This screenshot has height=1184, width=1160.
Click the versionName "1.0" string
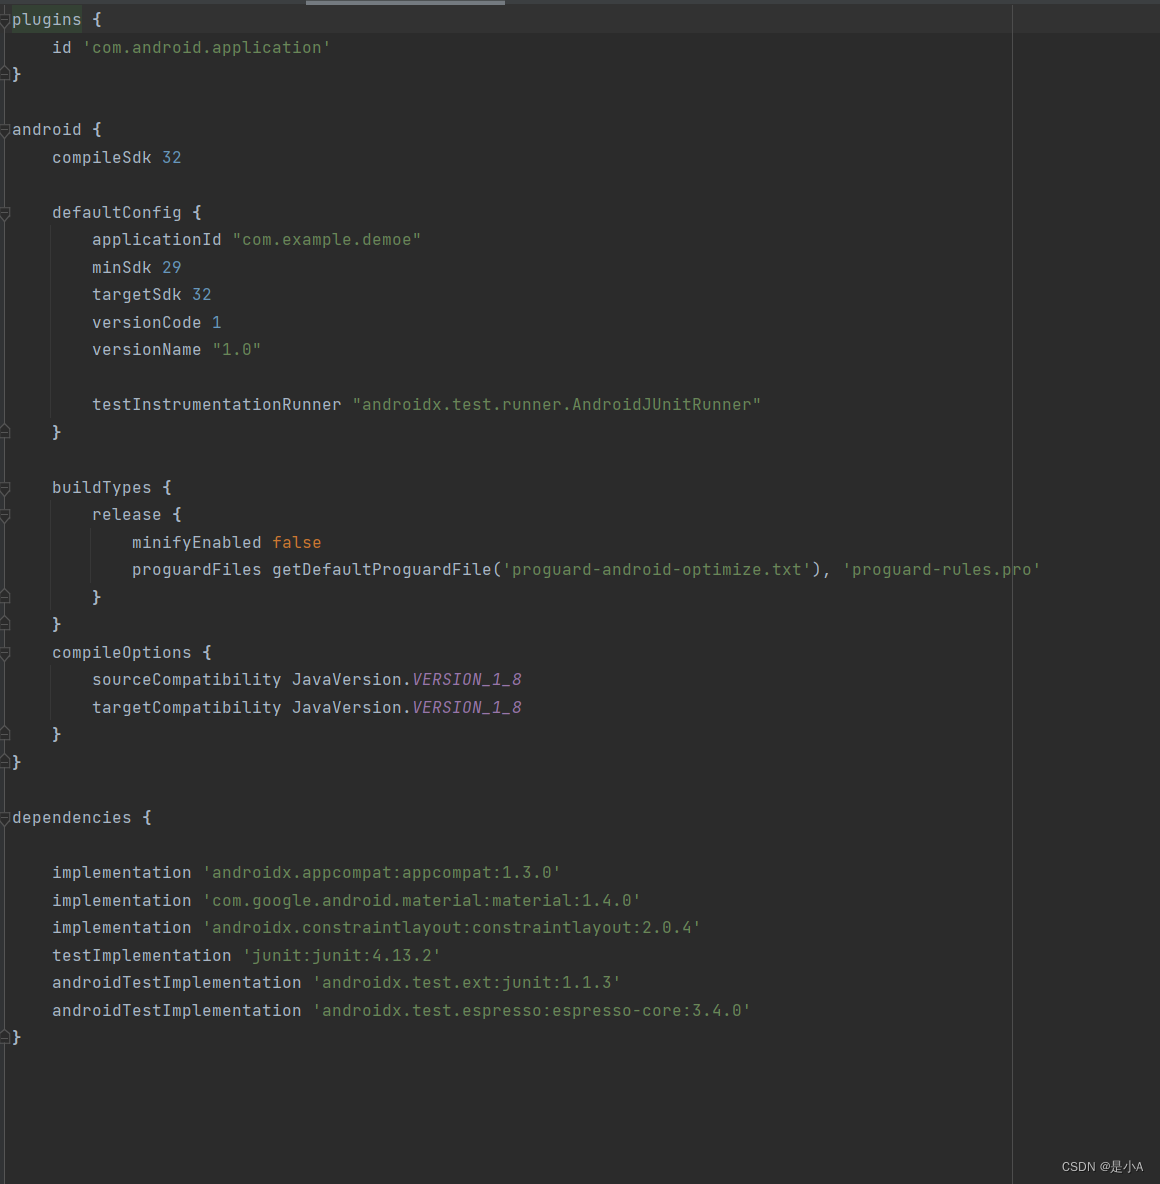click(x=236, y=350)
